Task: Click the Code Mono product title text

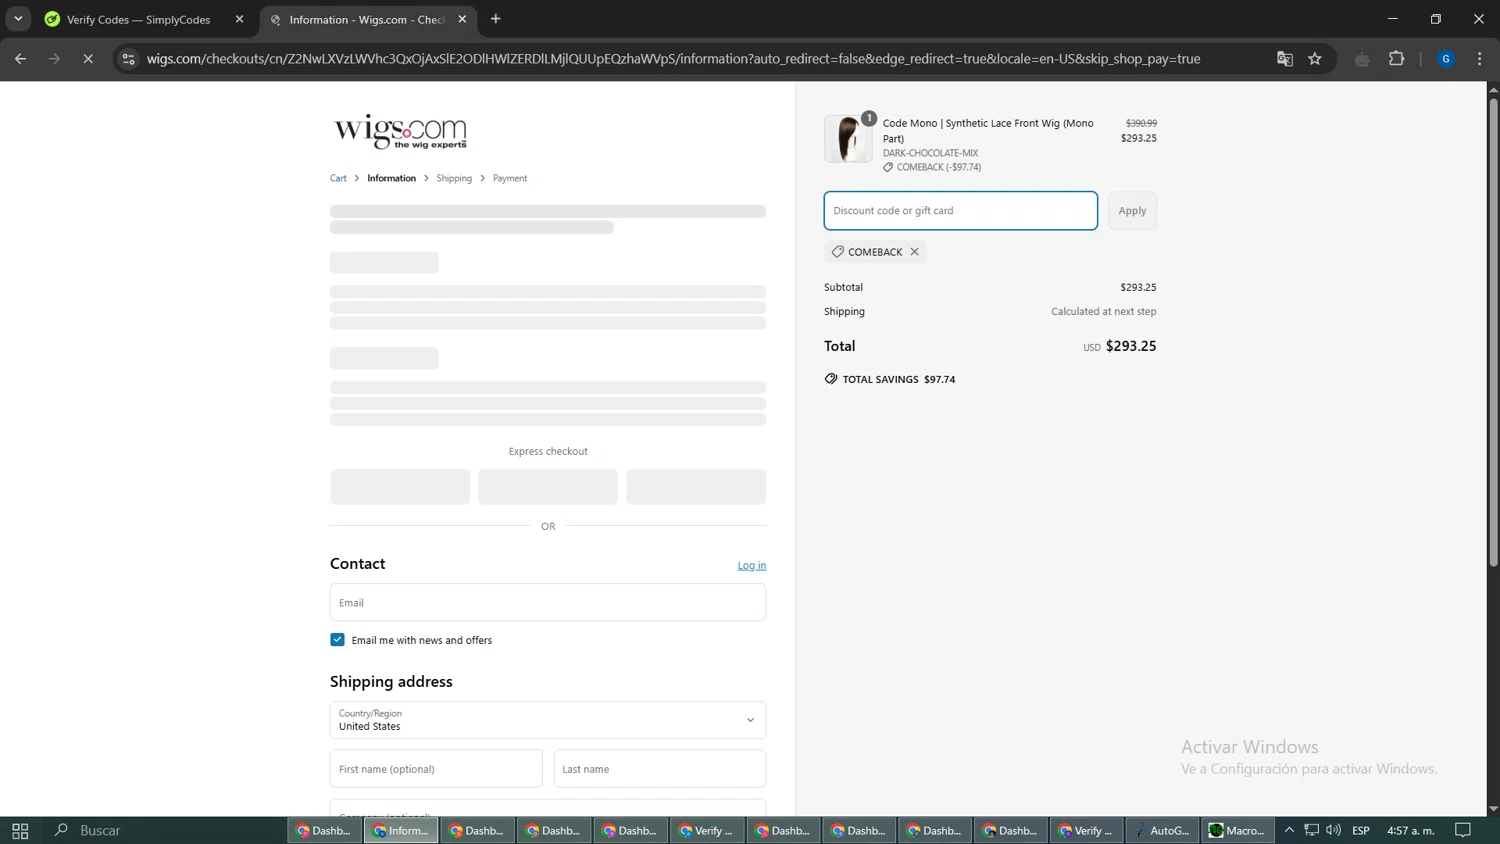Action: click(x=988, y=130)
